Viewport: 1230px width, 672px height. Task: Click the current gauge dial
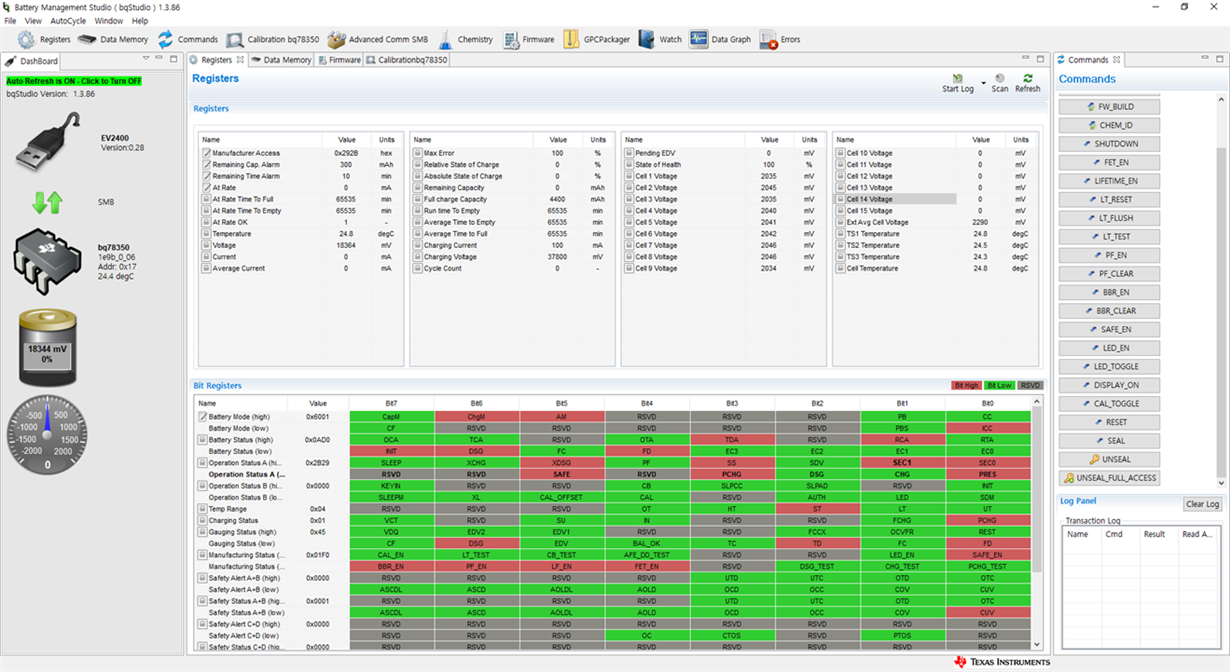tap(47, 434)
